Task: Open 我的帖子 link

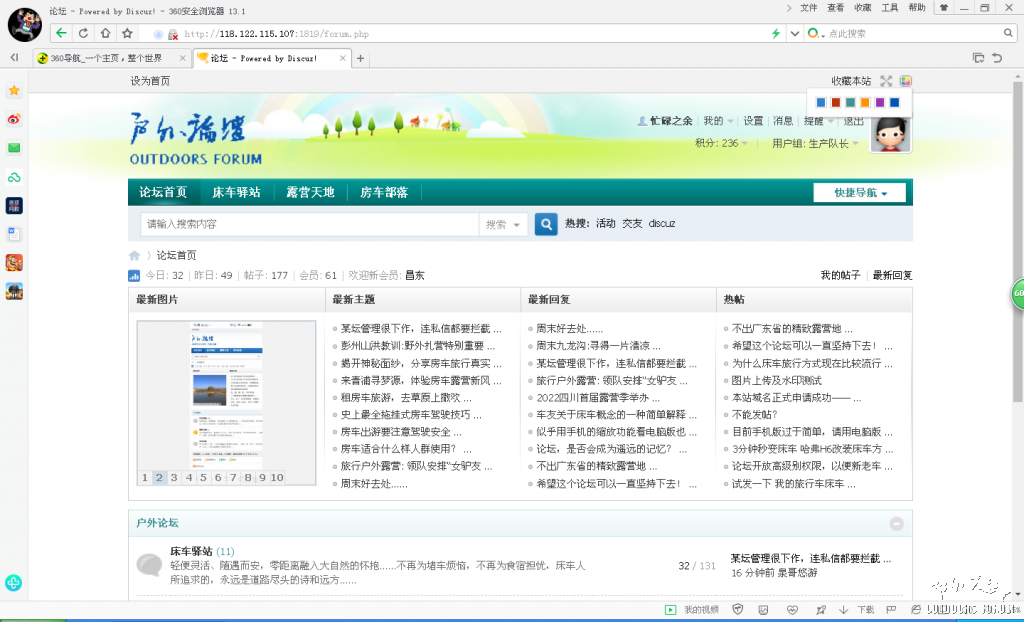Action: (840, 276)
